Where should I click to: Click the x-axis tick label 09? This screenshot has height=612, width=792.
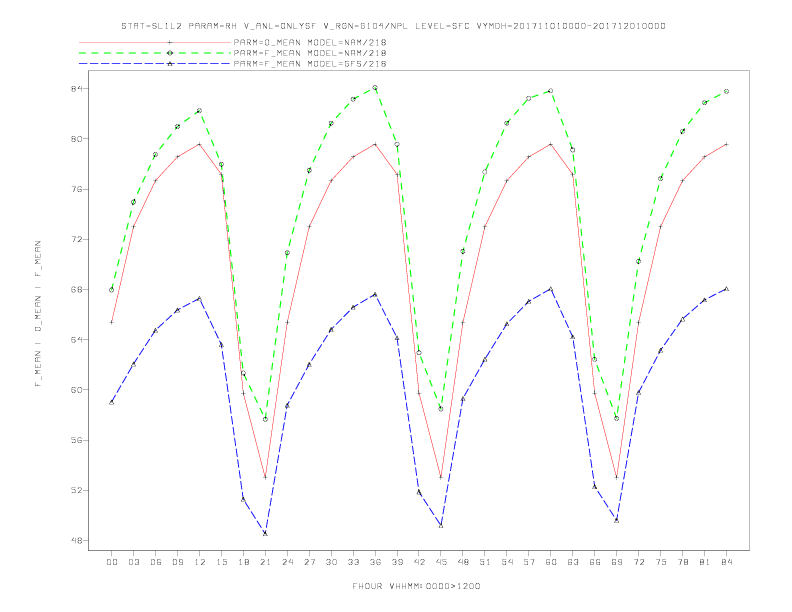(x=177, y=562)
